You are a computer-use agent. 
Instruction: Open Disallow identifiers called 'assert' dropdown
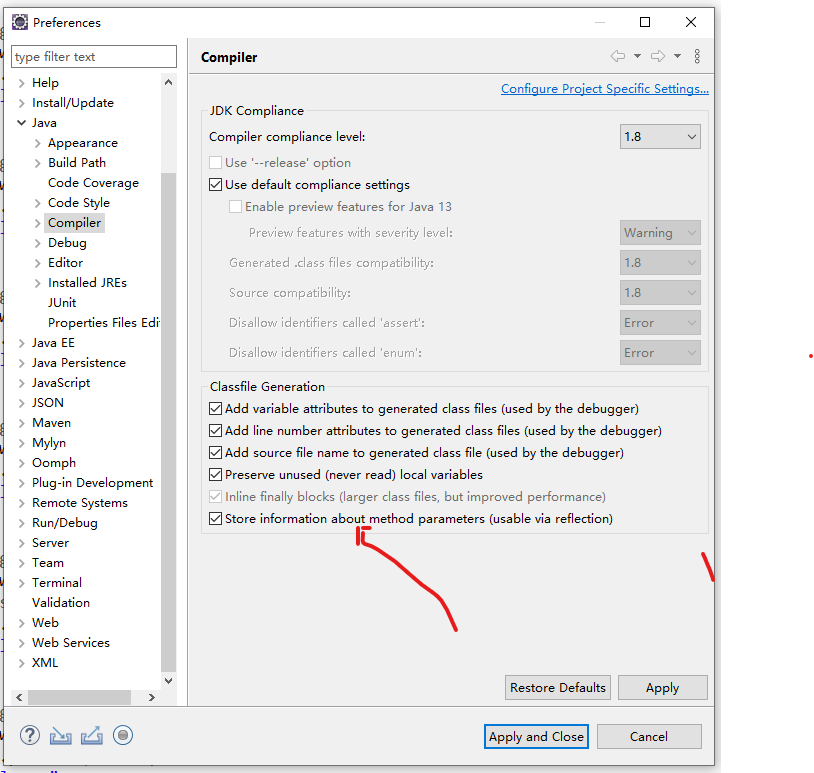click(660, 322)
